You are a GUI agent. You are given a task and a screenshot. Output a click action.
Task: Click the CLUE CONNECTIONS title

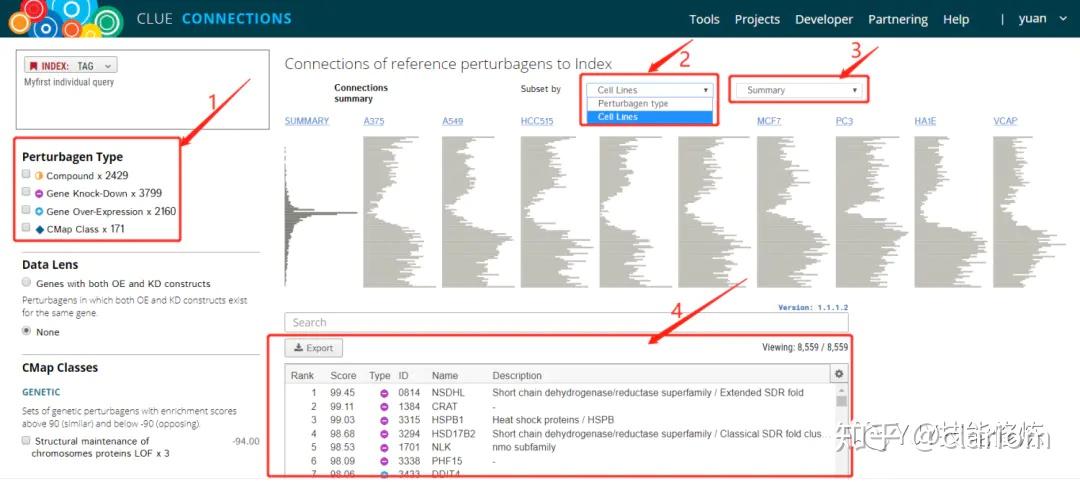point(214,19)
